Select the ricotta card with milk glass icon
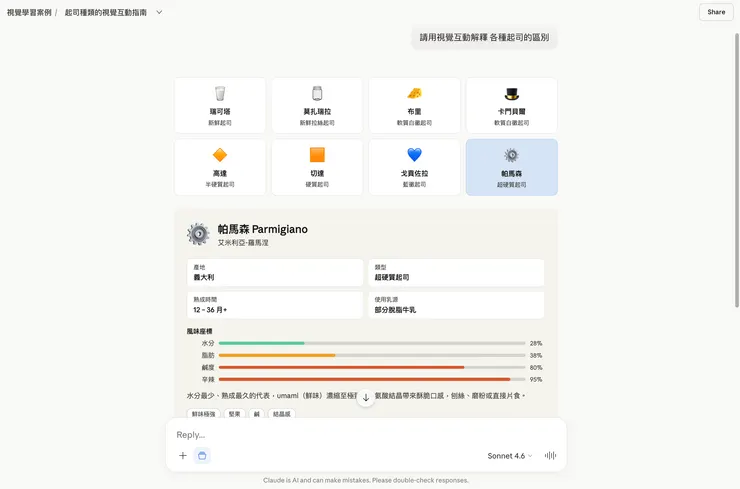 pyautogui.click(x=220, y=105)
